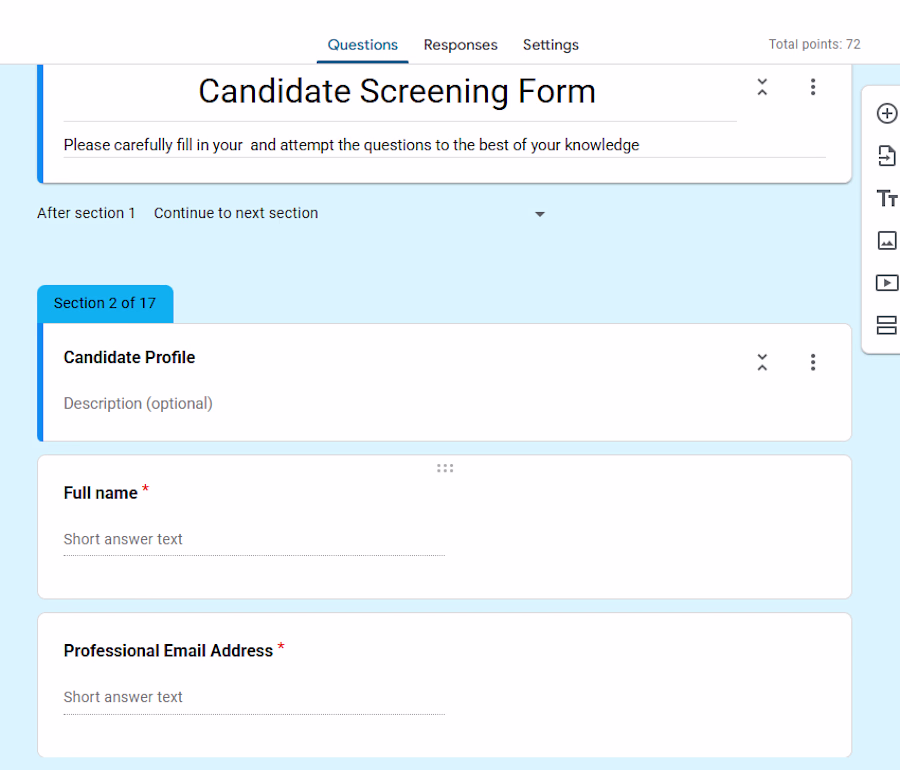Collapse the Candidate Profile section
Screen dimensions: 900x770
(762, 362)
